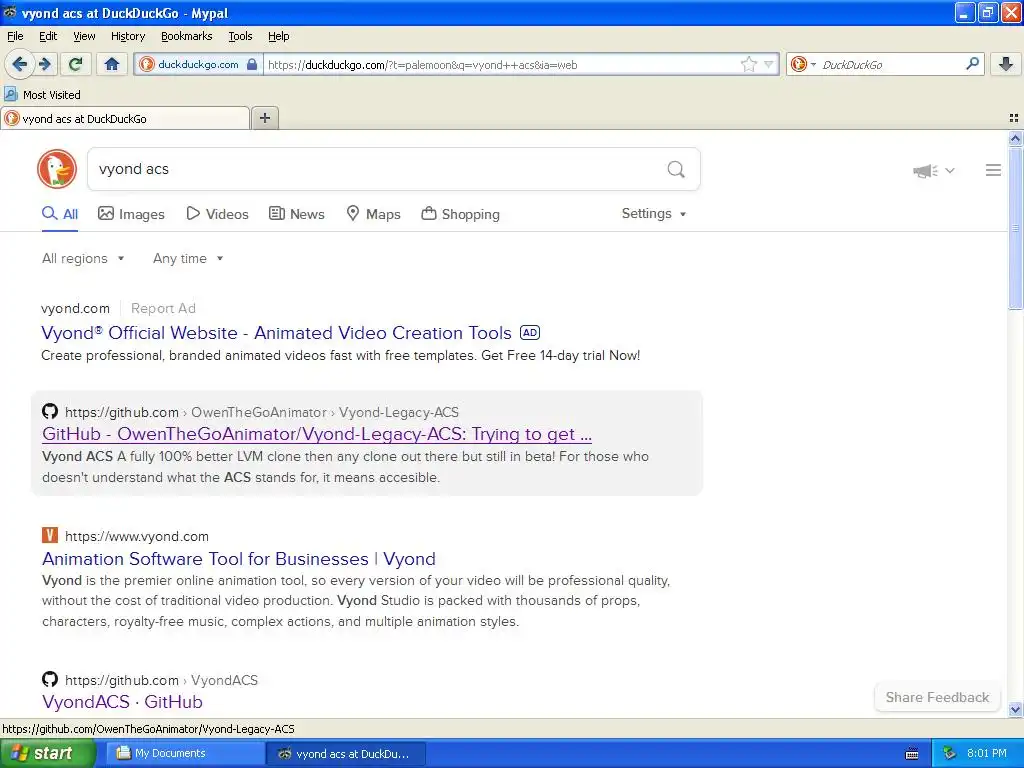Click the DuckDuckGo duck logo

tap(57, 169)
